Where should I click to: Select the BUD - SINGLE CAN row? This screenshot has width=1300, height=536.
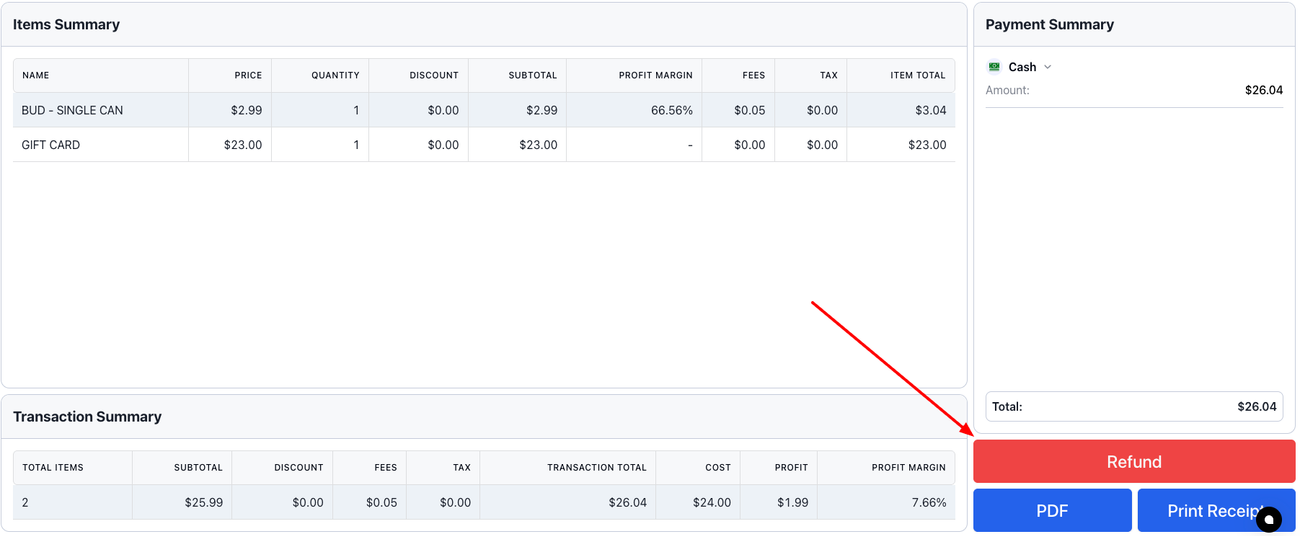(x=72, y=110)
